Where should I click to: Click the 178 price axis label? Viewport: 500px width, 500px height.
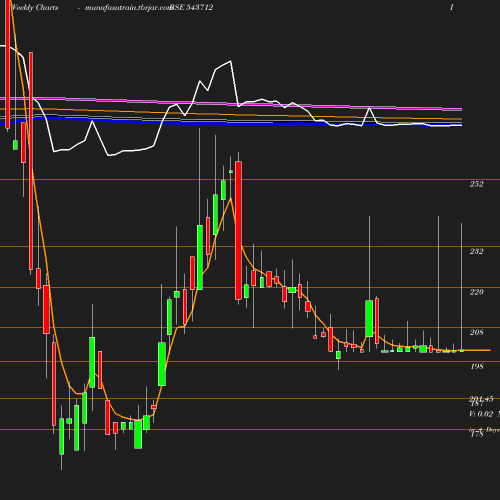pos(477,434)
